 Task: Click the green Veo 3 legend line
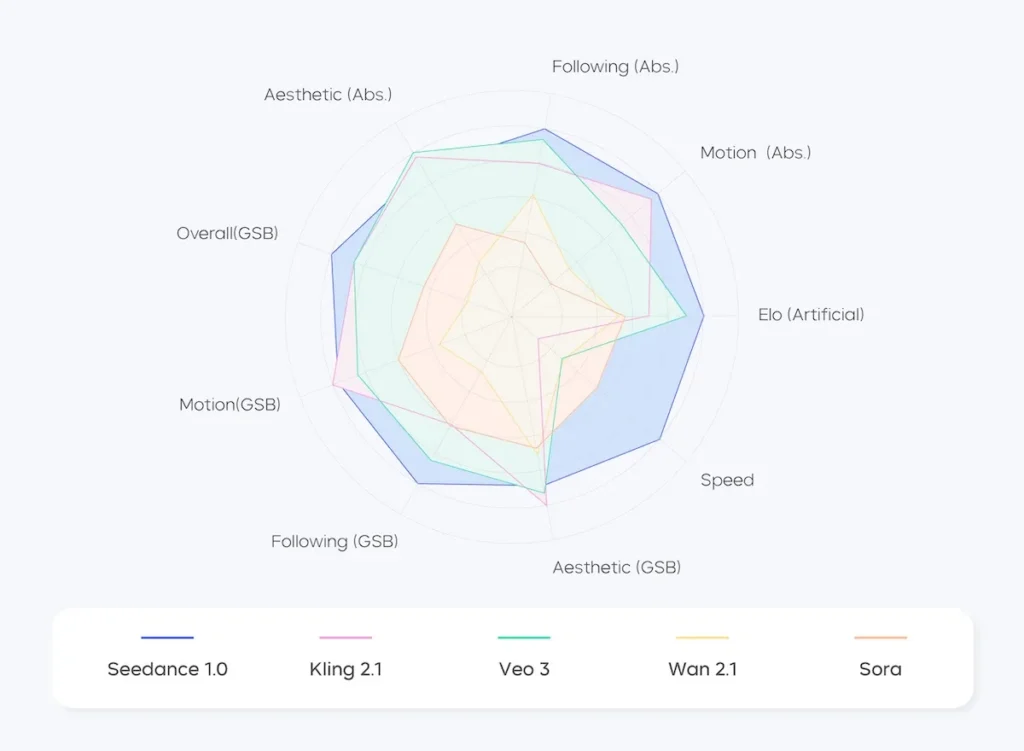524,637
